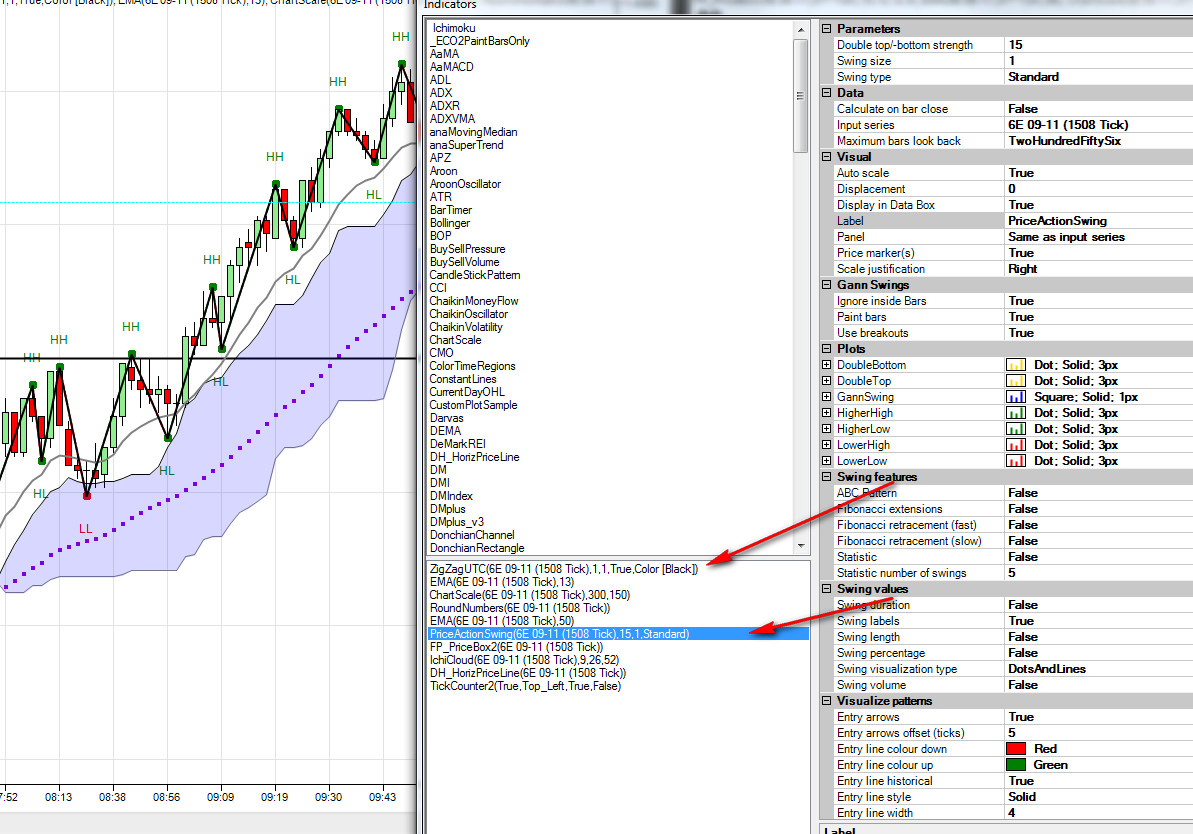Select the highlighted PriceActionSwing applied indicator
The height and width of the screenshot is (834, 1193).
click(x=618, y=634)
